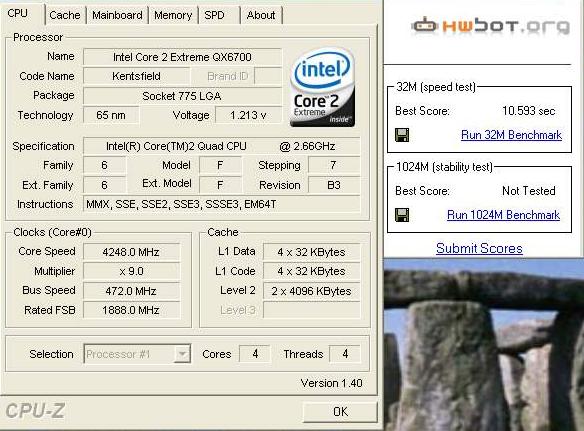584x431 pixels.
Task: Click the Threads count field
Action: pos(345,354)
